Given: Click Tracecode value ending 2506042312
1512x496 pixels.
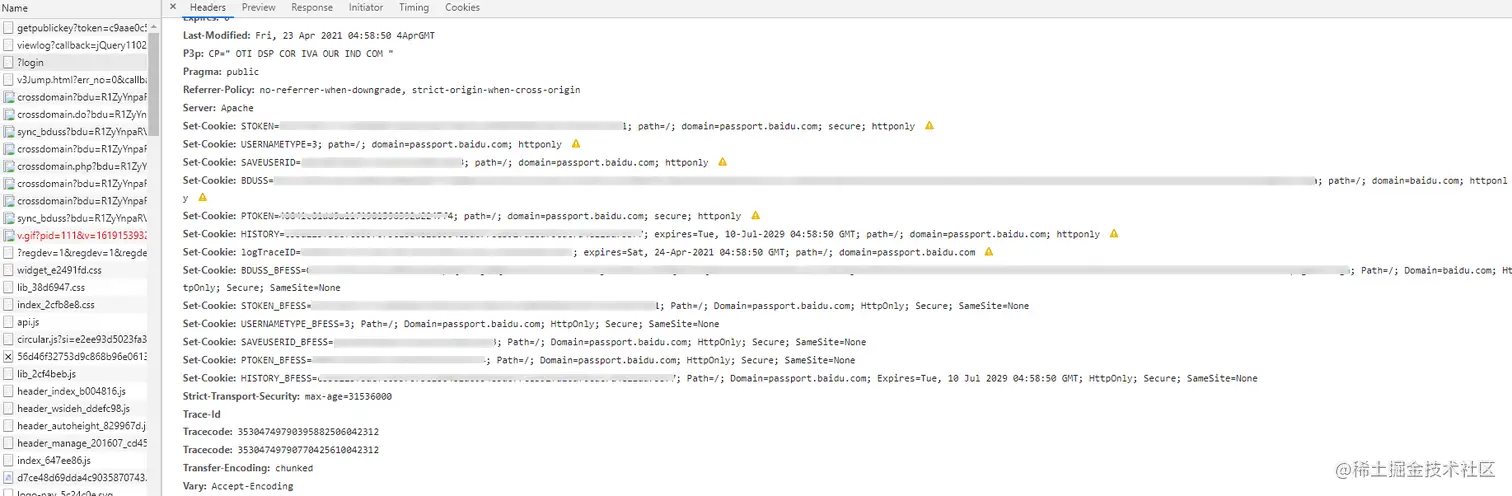Looking at the screenshot, I should click(308, 432).
